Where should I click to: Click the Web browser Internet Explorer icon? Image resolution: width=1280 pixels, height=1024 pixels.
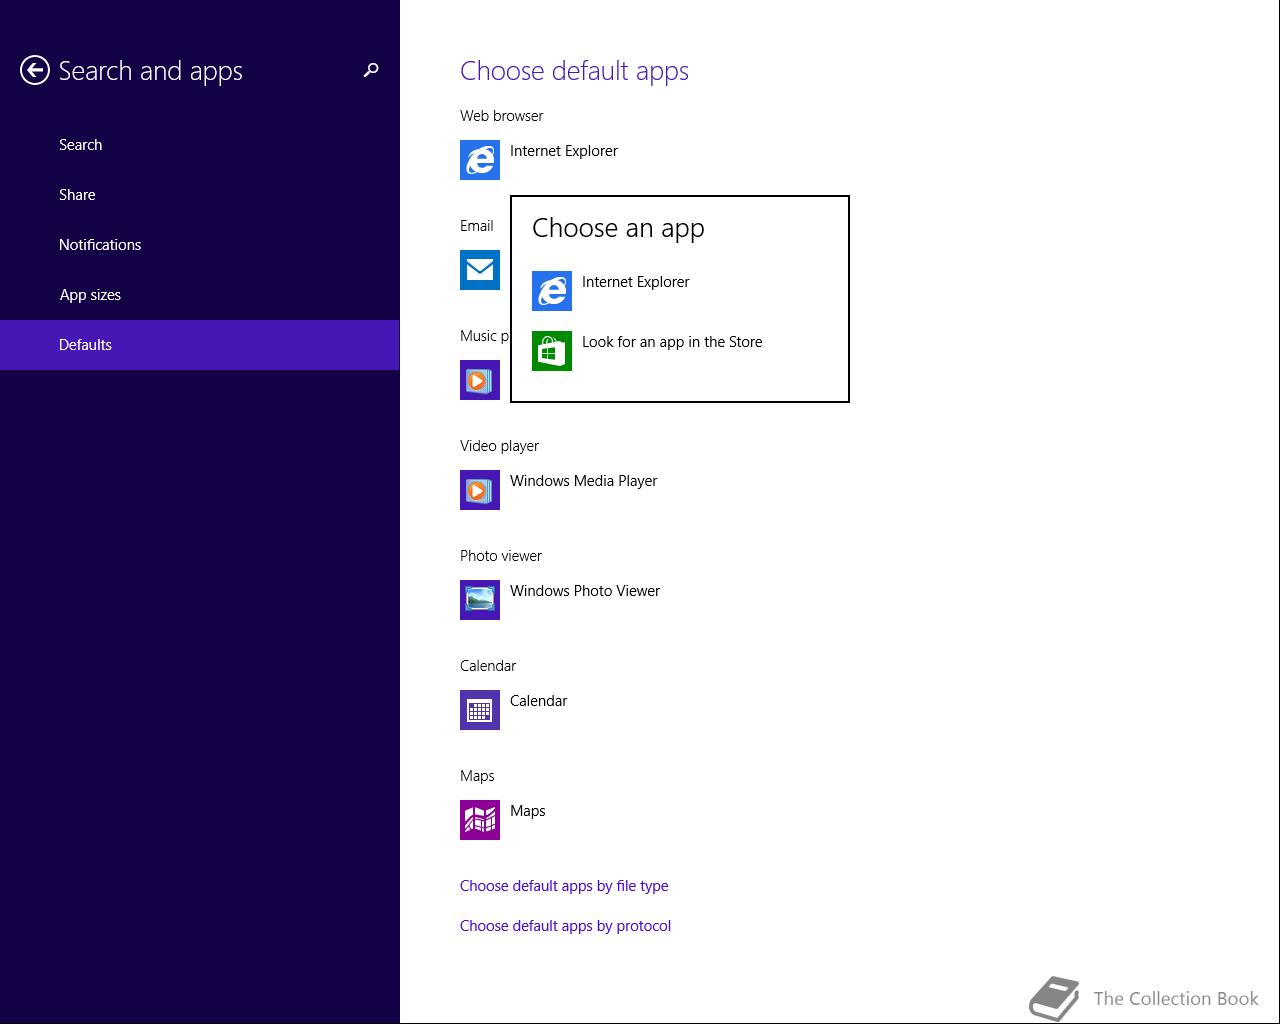pos(480,160)
